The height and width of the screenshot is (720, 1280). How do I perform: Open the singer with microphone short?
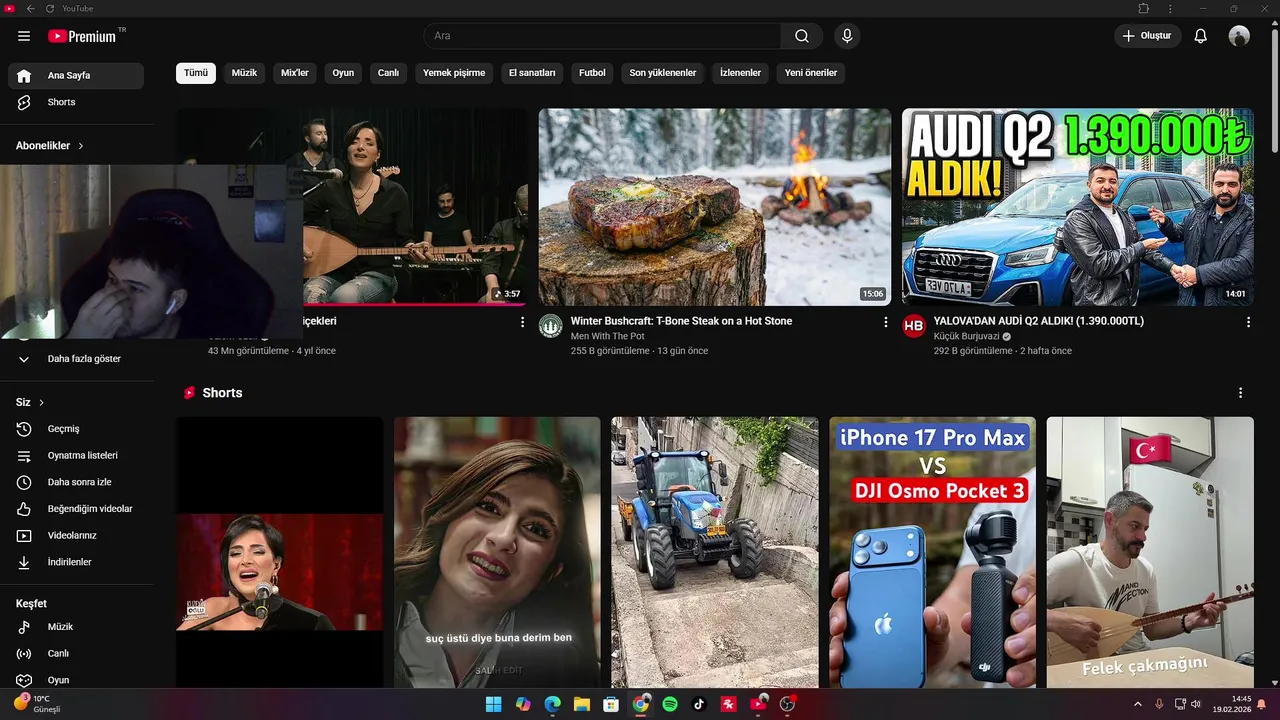tap(280, 552)
